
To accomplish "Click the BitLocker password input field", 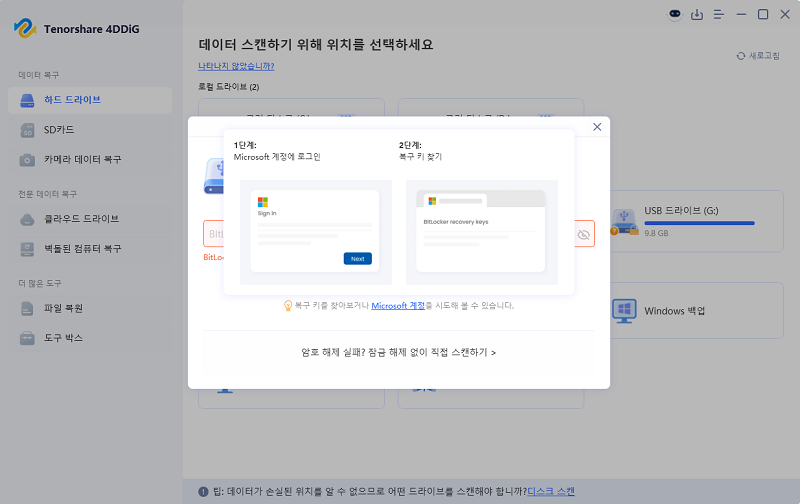I will [x=399, y=234].
